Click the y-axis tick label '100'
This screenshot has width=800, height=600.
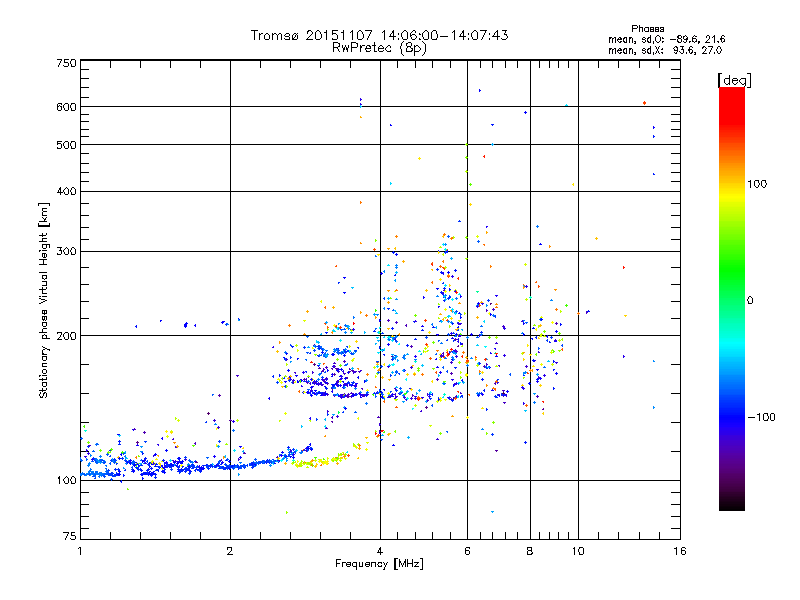point(66,481)
